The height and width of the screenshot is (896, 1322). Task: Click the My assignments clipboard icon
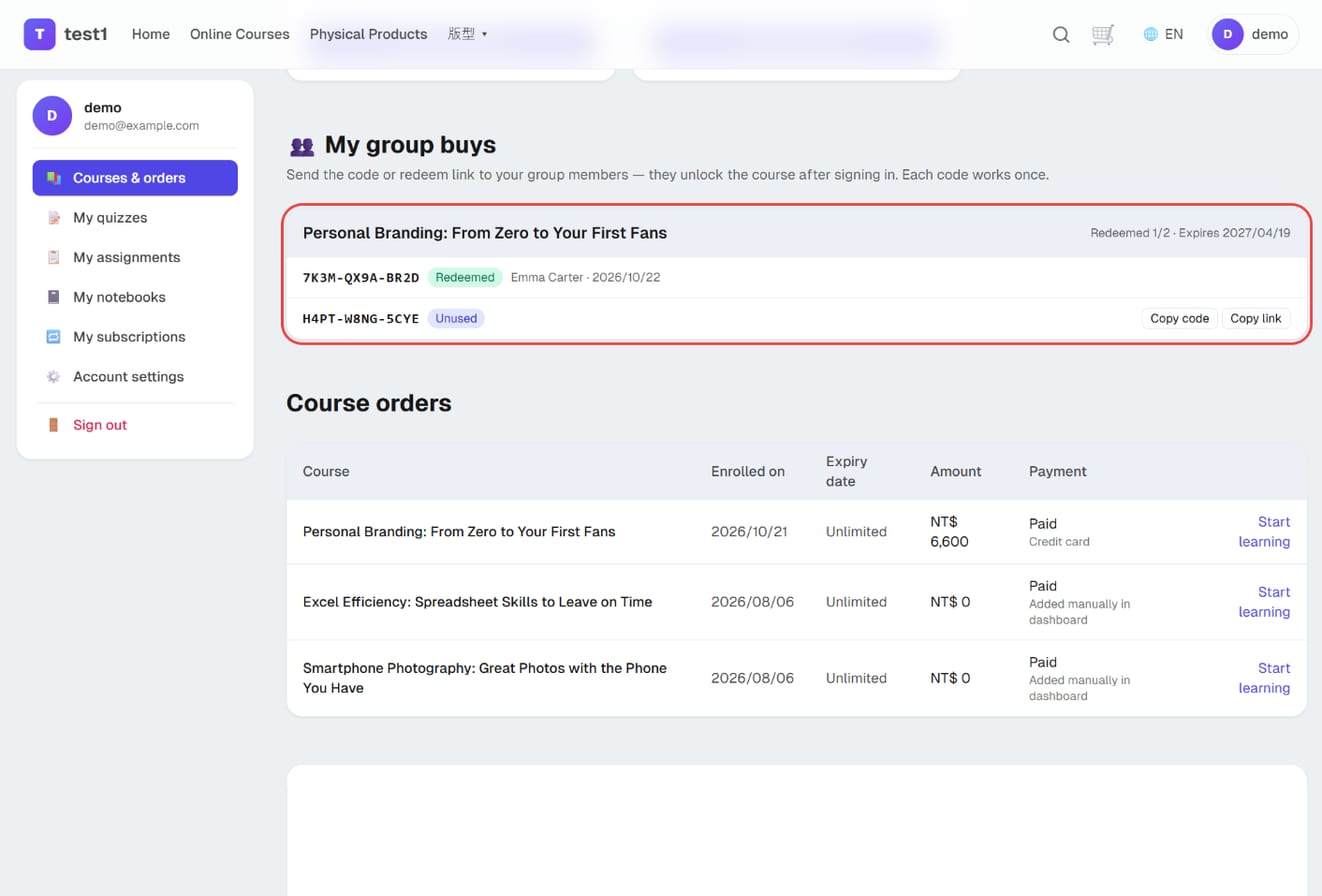pyautogui.click(x=54, y=257)
